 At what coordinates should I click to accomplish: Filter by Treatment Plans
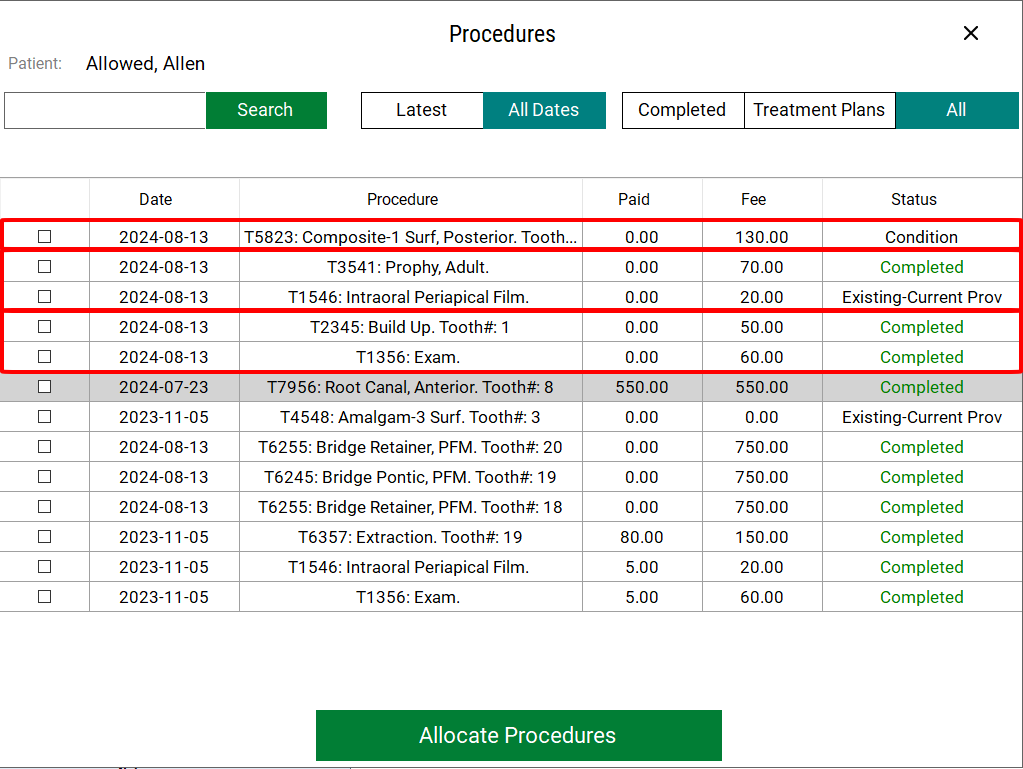click(x=818, y=110)
